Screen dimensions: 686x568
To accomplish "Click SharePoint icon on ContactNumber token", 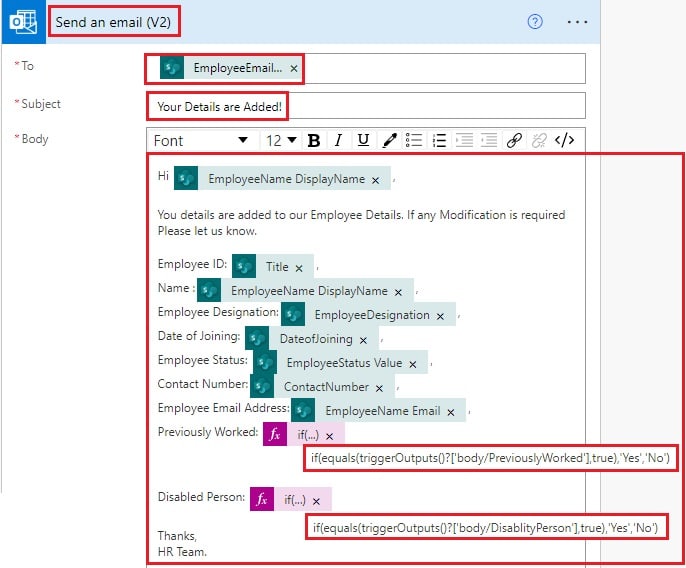I will 262,386.
